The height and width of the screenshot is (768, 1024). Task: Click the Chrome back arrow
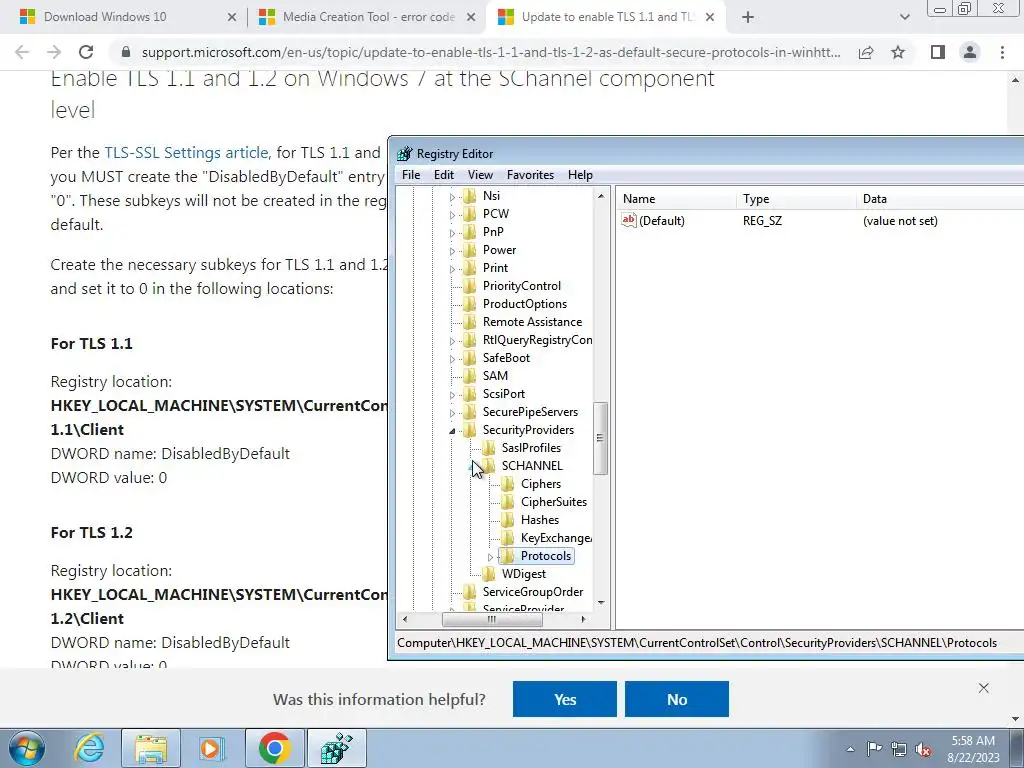click(22, 52)
